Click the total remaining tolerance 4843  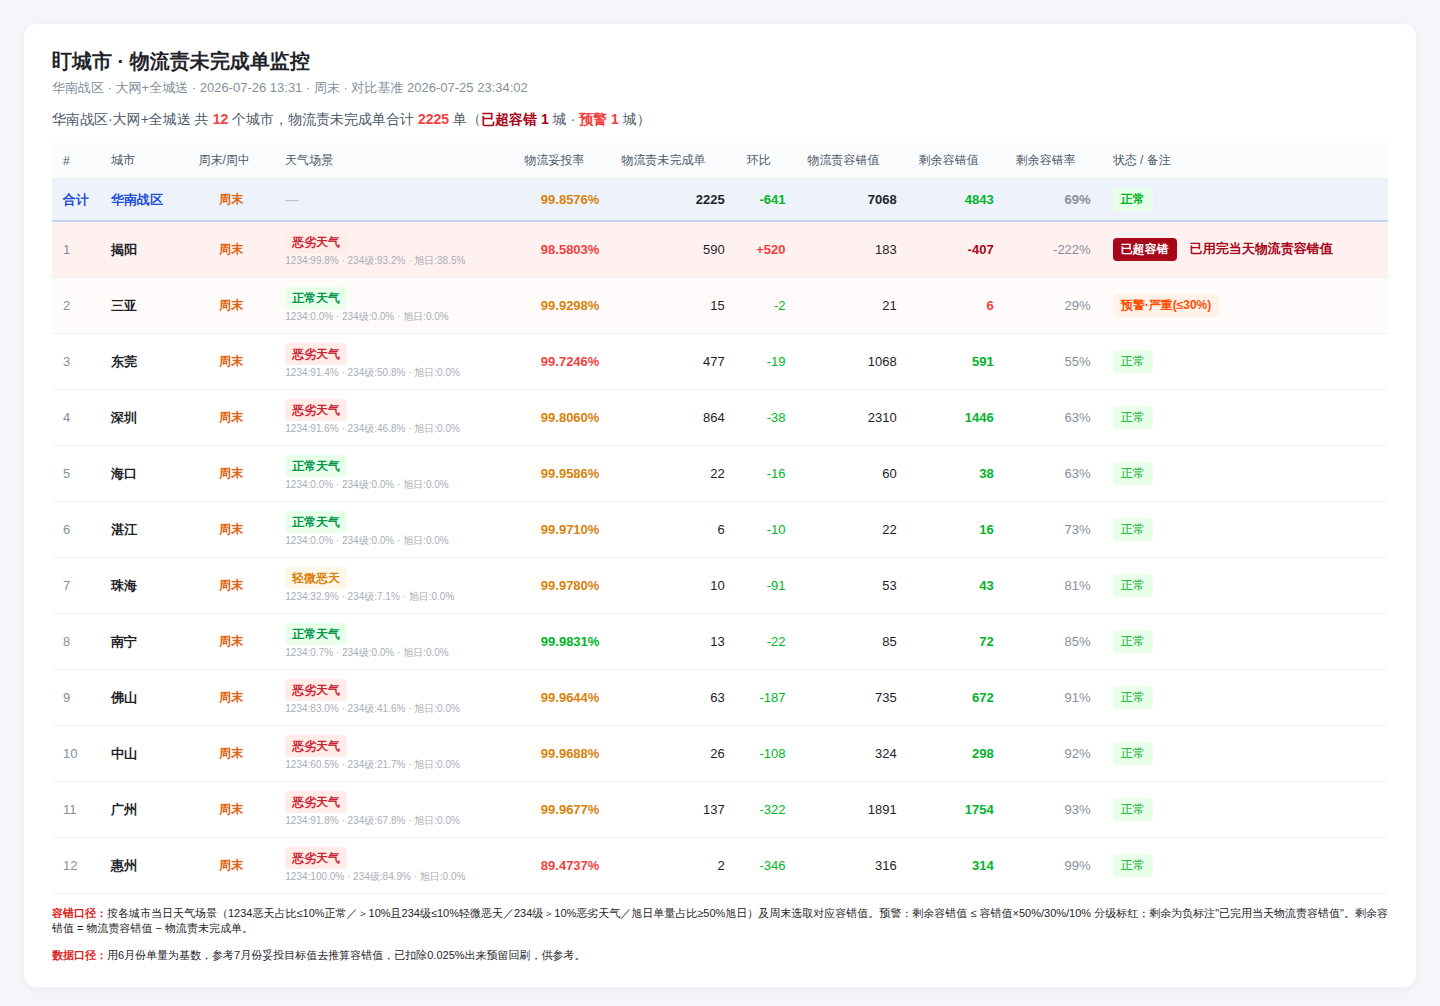[x=979, y=200]
